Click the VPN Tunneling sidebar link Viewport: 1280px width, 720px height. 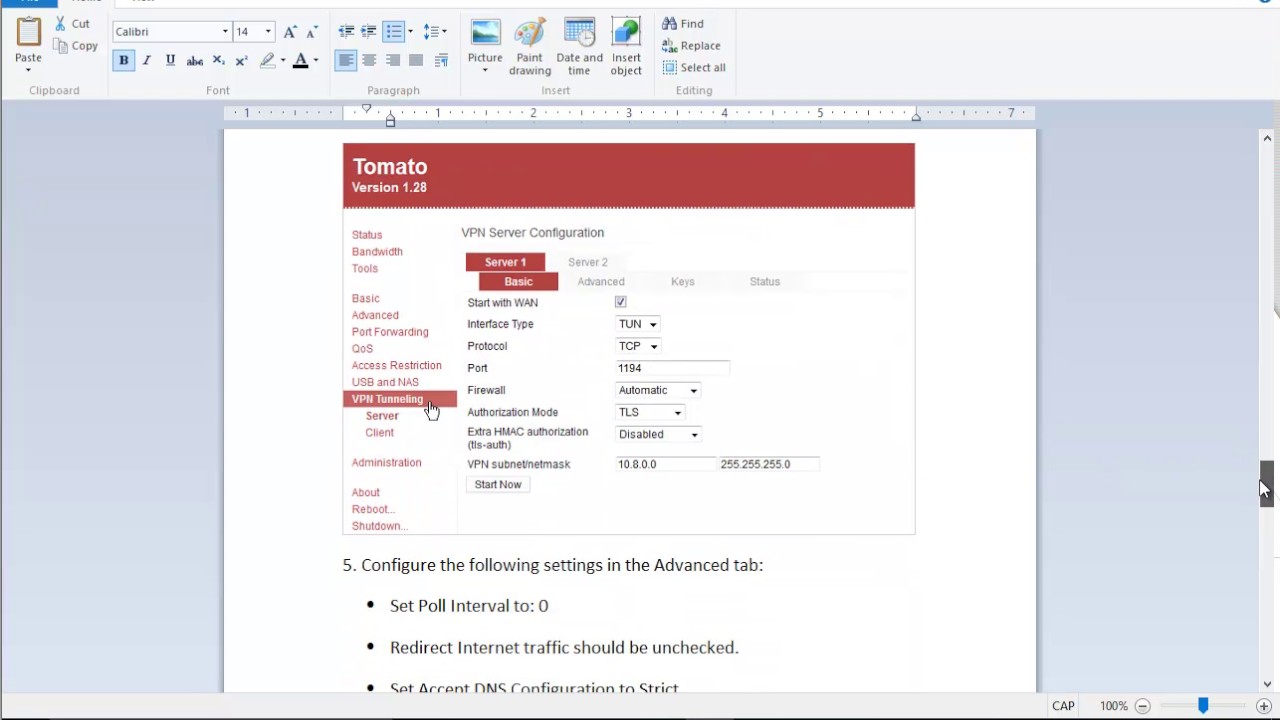[x=387, y=399]
